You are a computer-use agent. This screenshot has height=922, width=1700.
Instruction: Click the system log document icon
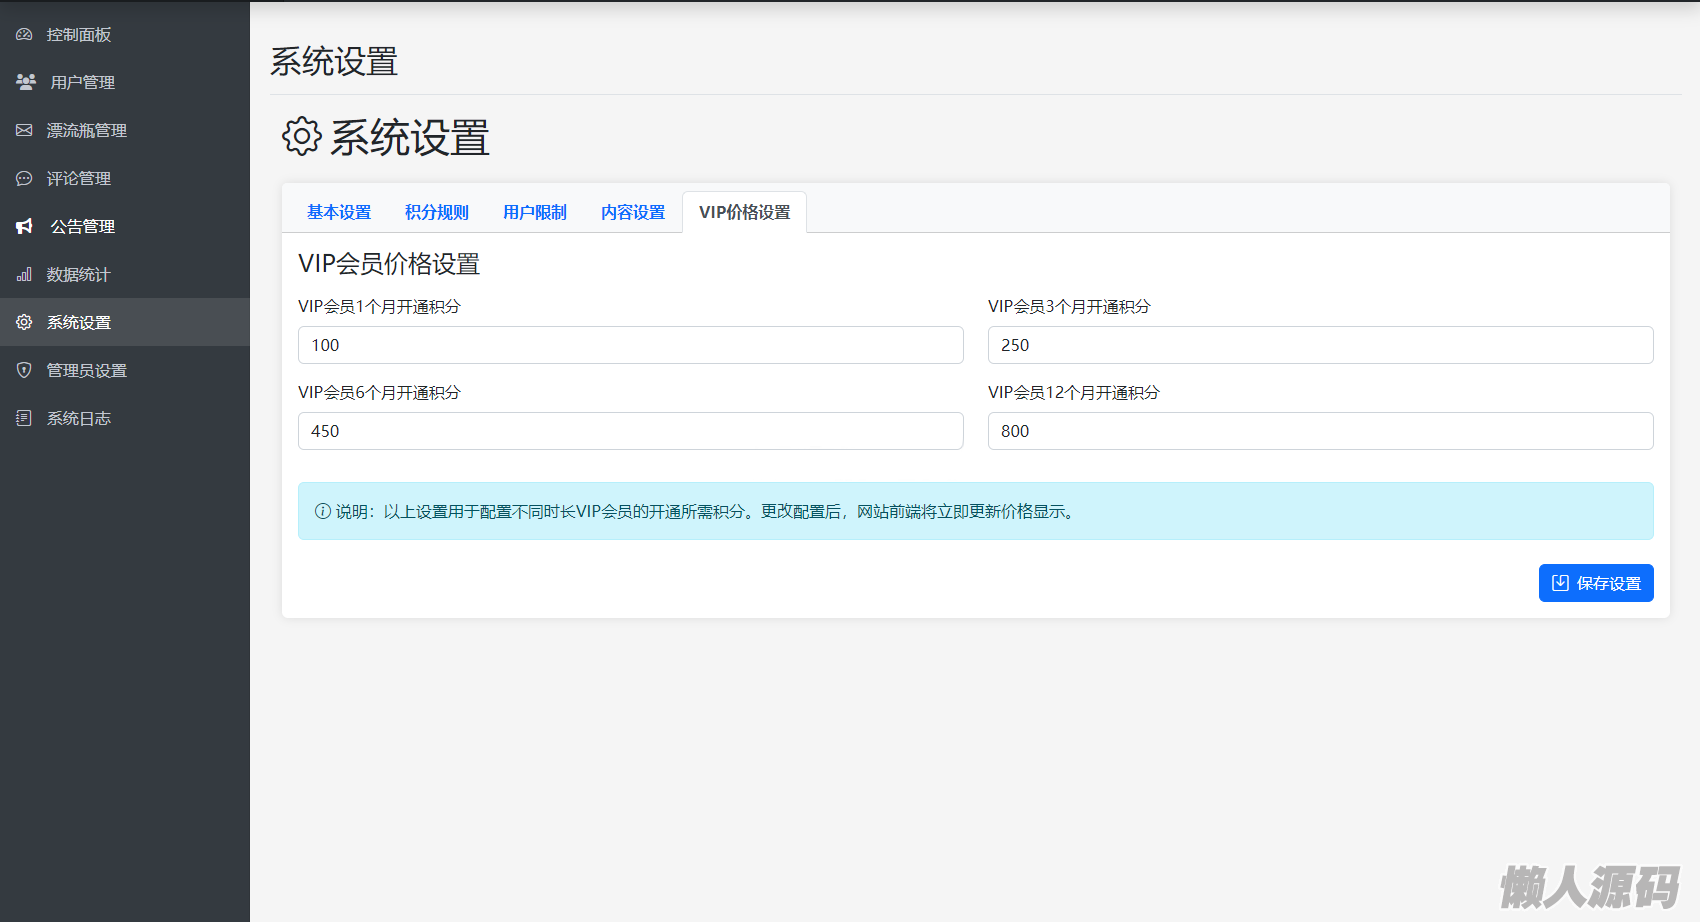pyautogui.click(x=24, y=418)
